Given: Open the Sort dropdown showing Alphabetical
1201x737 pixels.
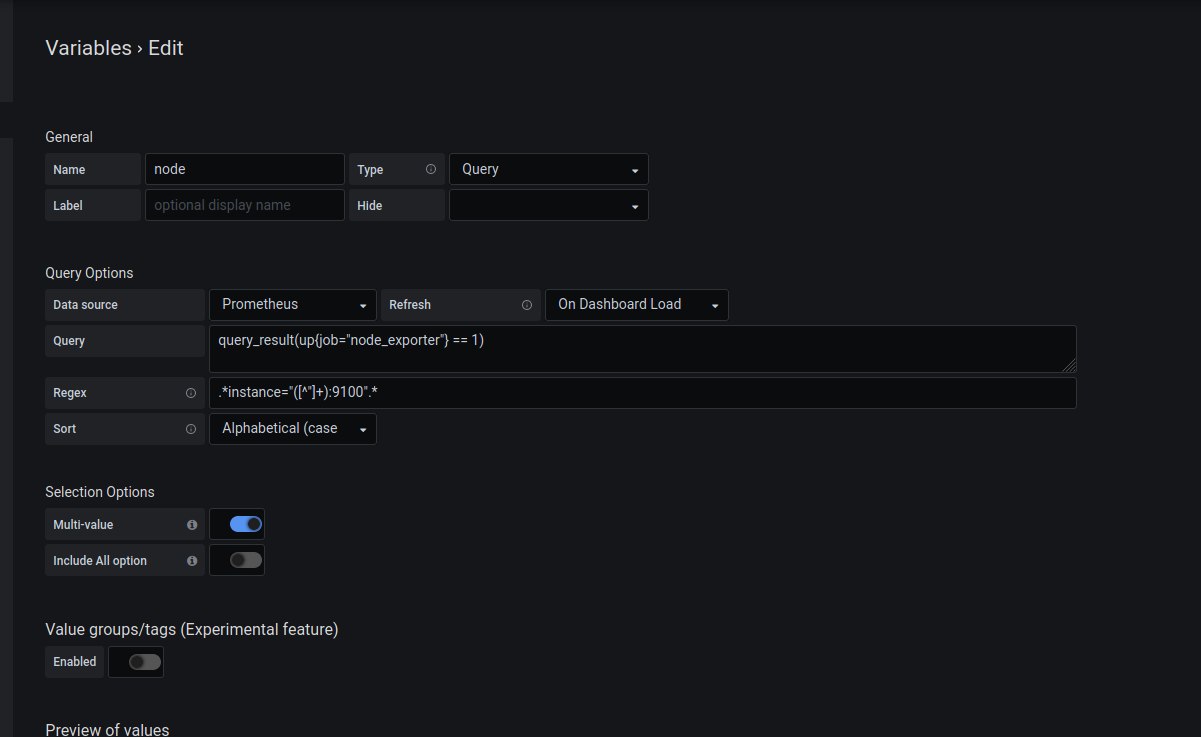Looking at the screenshot, I should (293, 428).
